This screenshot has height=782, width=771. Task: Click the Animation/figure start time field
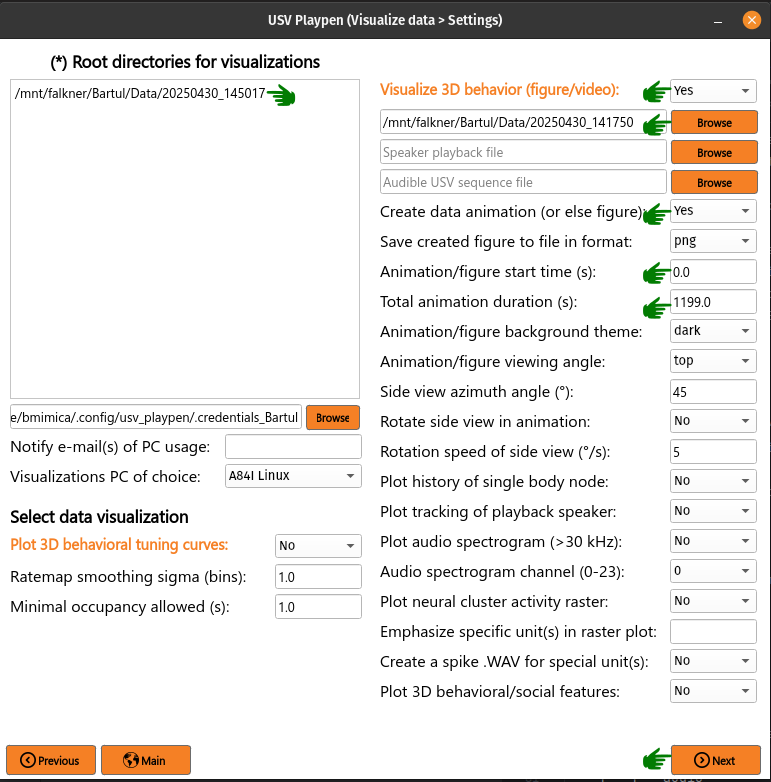[x=713, y=272]
